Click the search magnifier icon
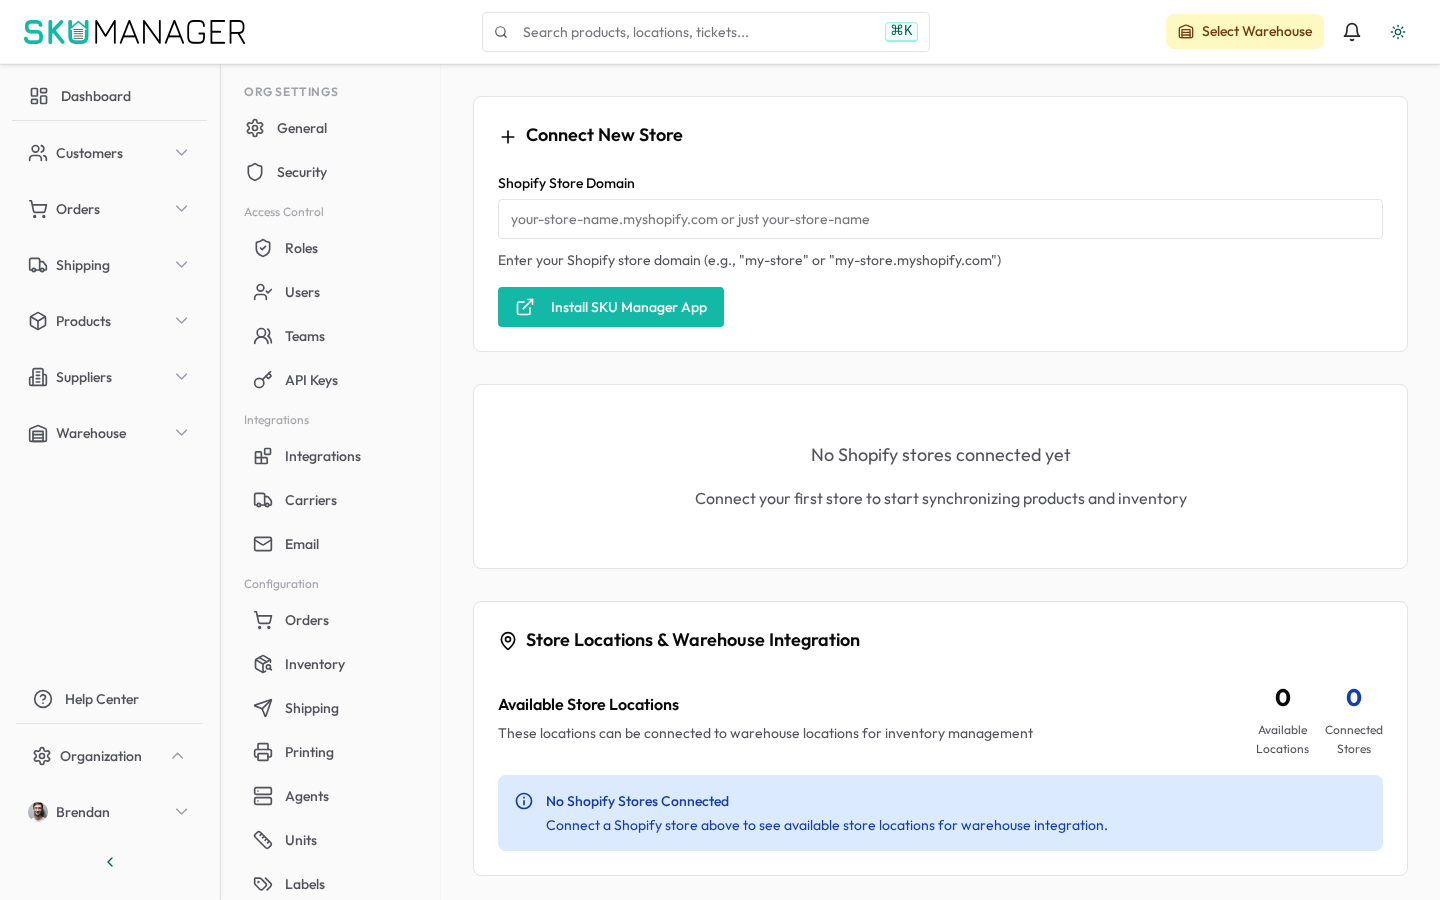1440x900 pixels. pos(501,32)
